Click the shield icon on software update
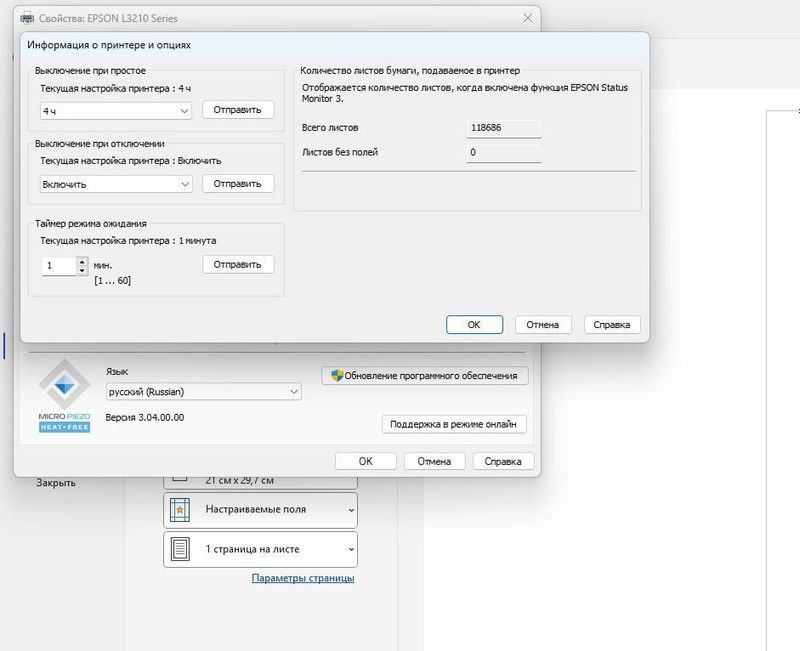This screenshot has height=651, width=800. (x=337, y=375)
